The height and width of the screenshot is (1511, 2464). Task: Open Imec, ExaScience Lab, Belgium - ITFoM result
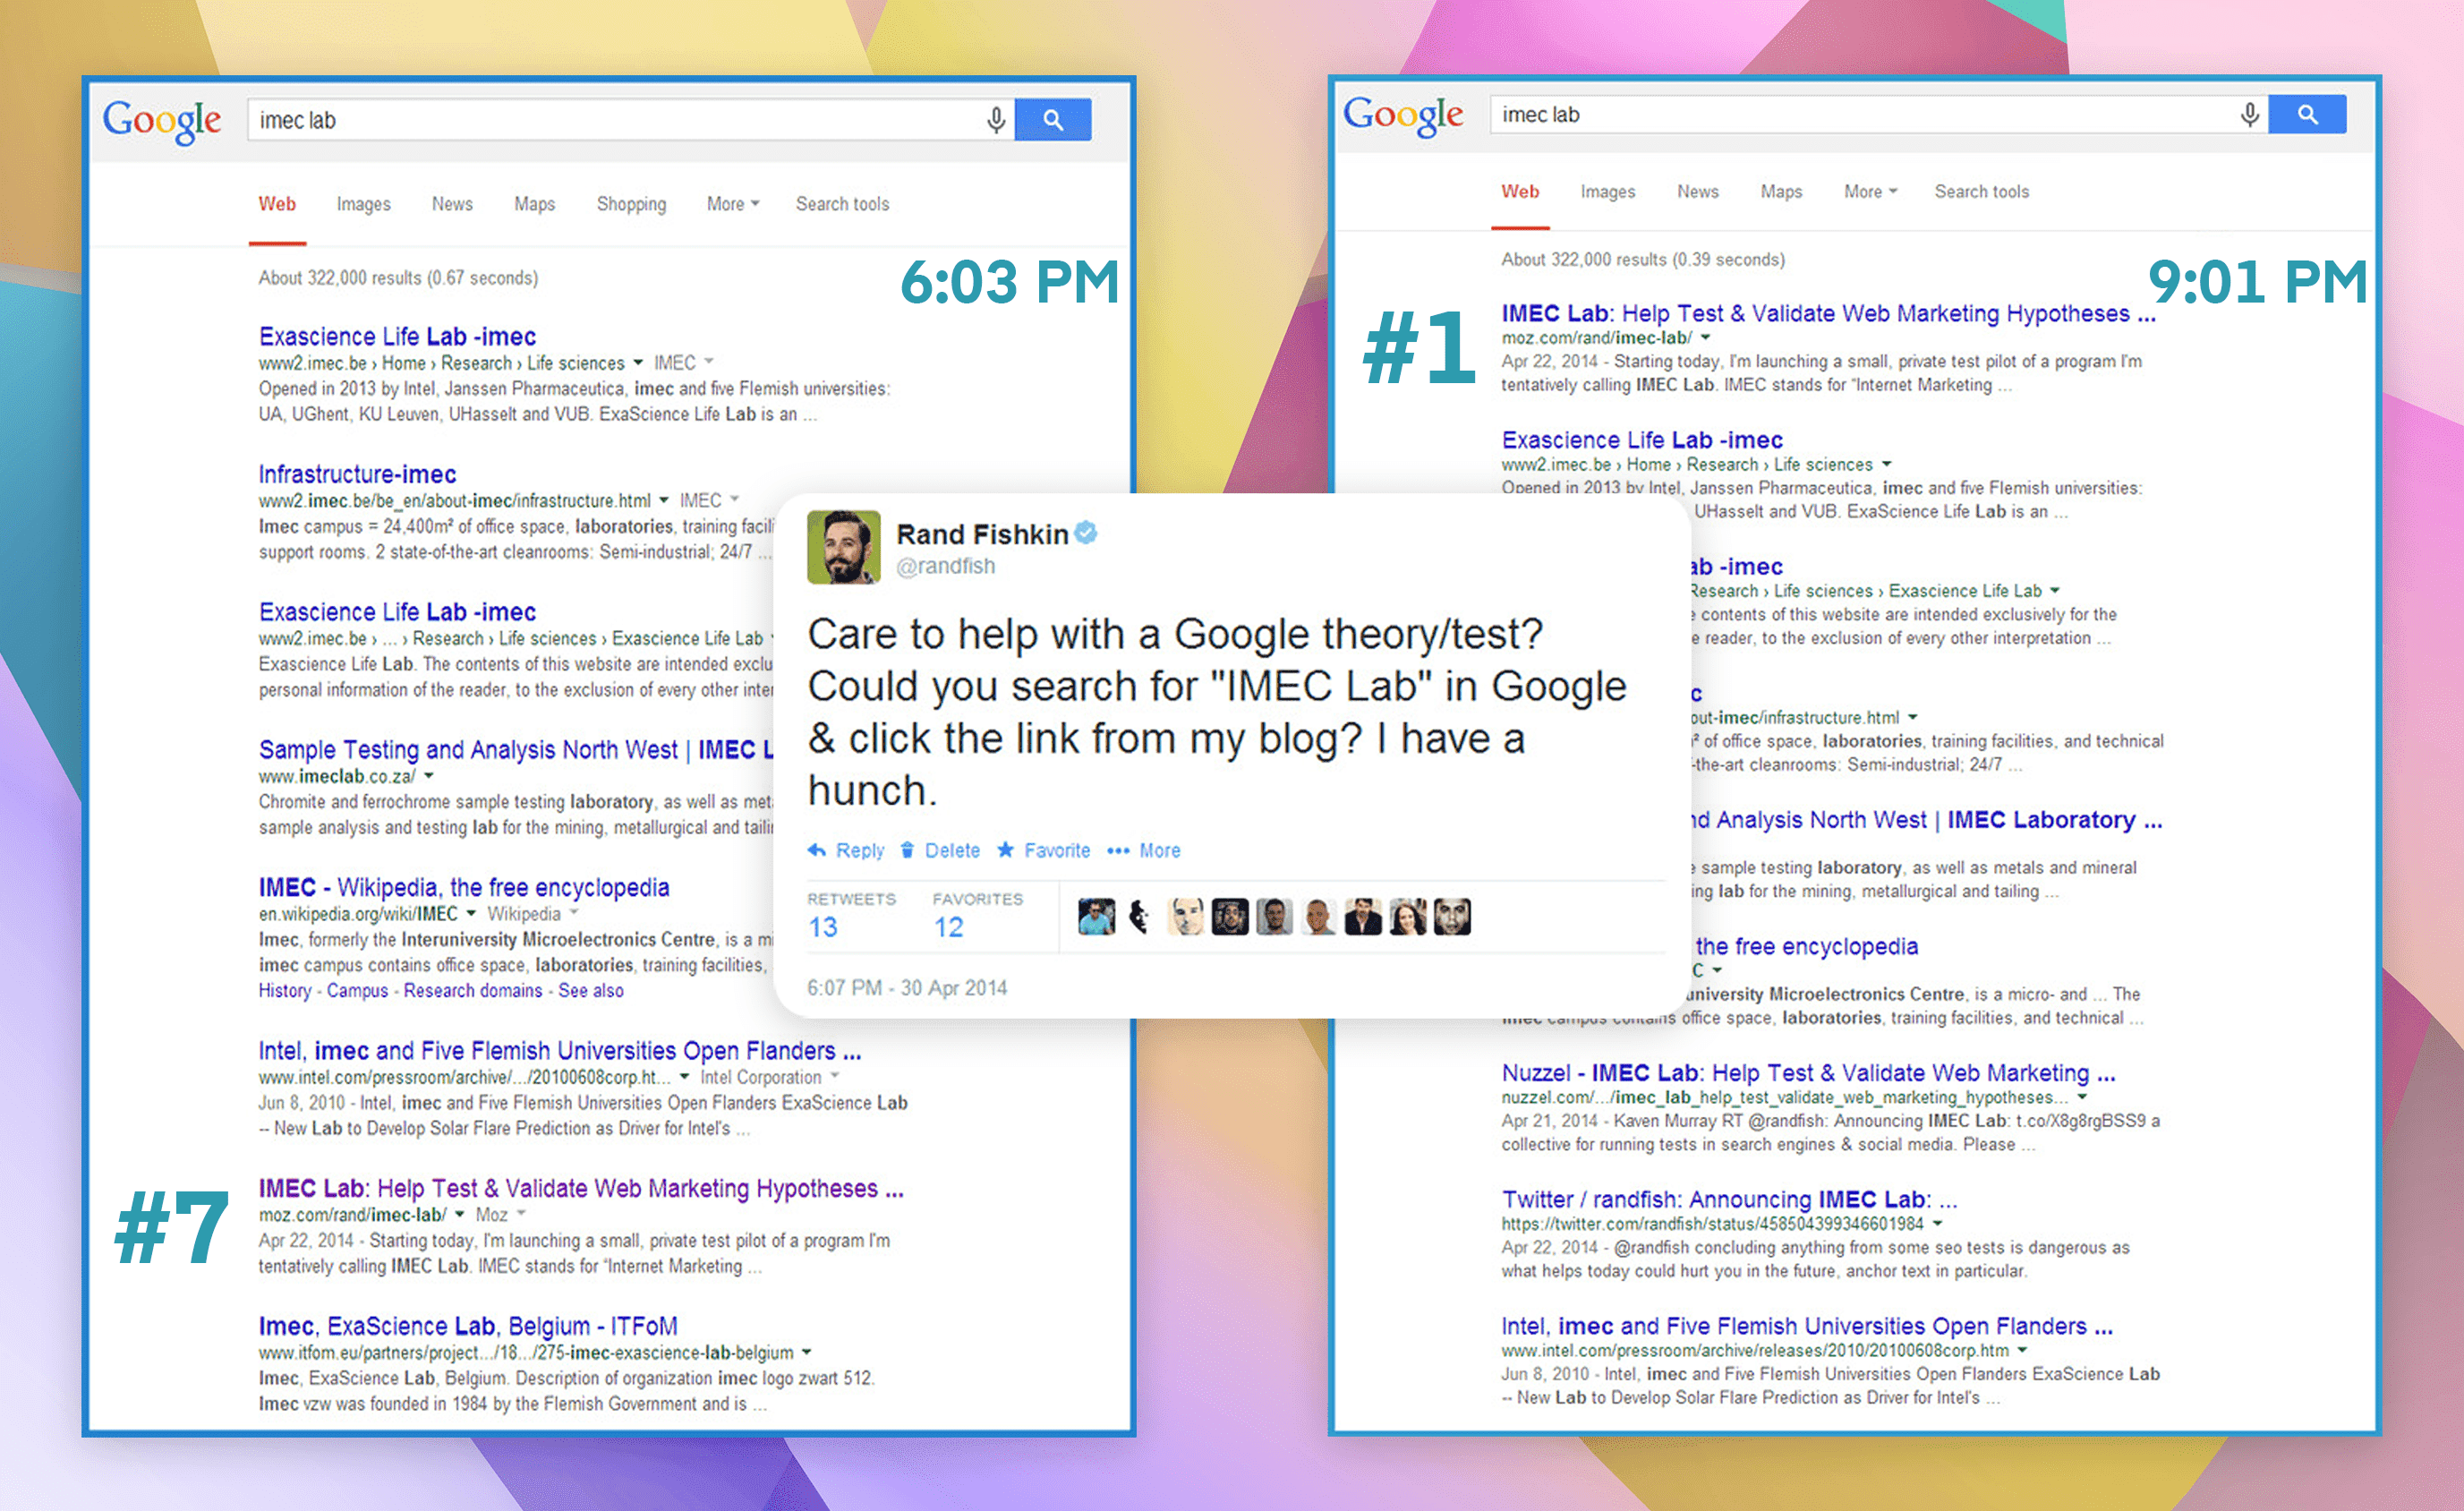[x=468, y=1326]
